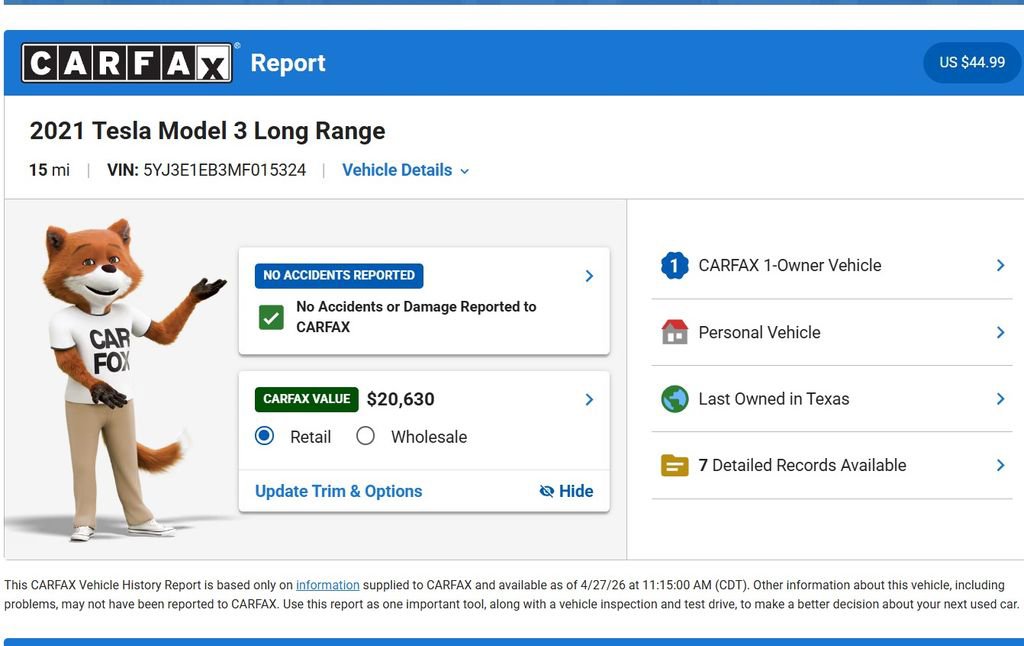Follow the 'information' hyperlink

[328, 585]
